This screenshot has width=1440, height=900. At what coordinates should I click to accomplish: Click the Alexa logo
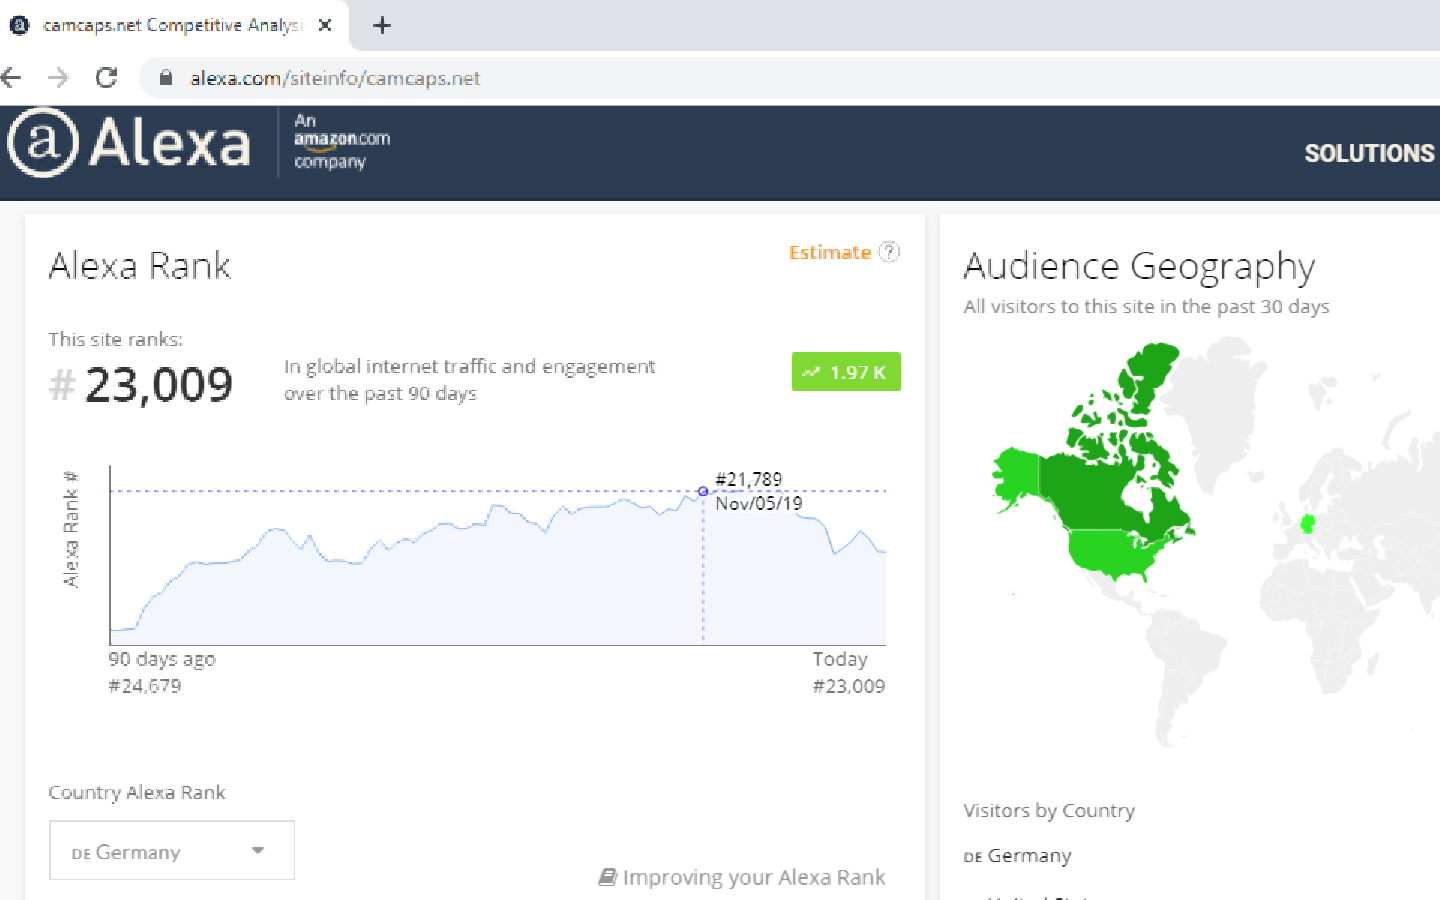[x=129, y=143]
